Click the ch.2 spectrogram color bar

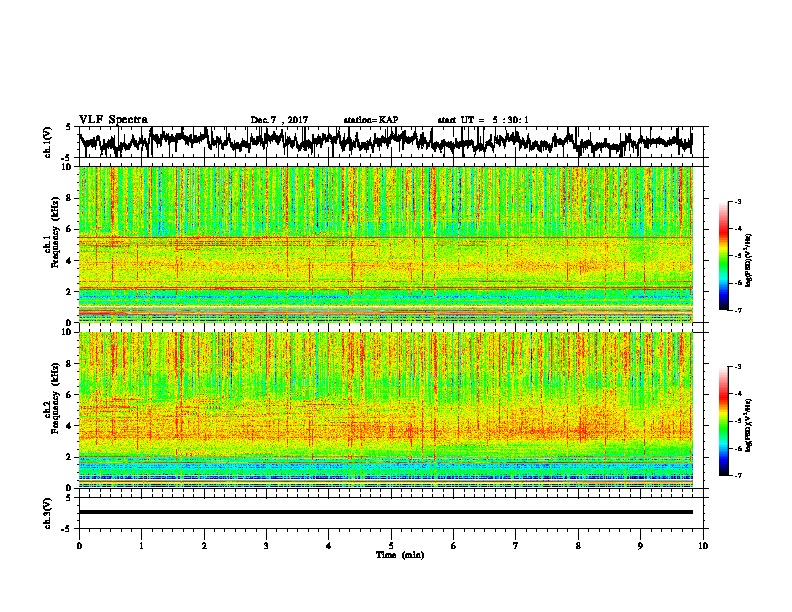(x=723, y=421)
